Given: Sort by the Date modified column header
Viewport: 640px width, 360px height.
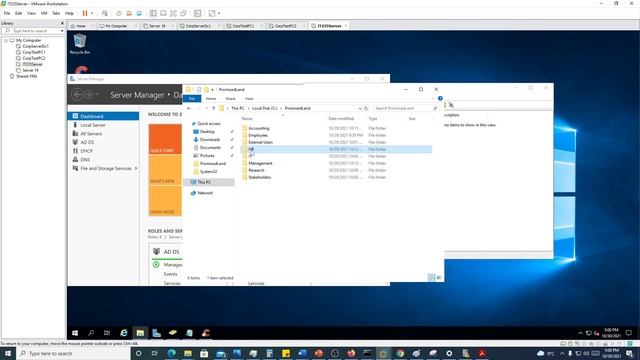Looking at the screenshot, I should tap(341, 118).
